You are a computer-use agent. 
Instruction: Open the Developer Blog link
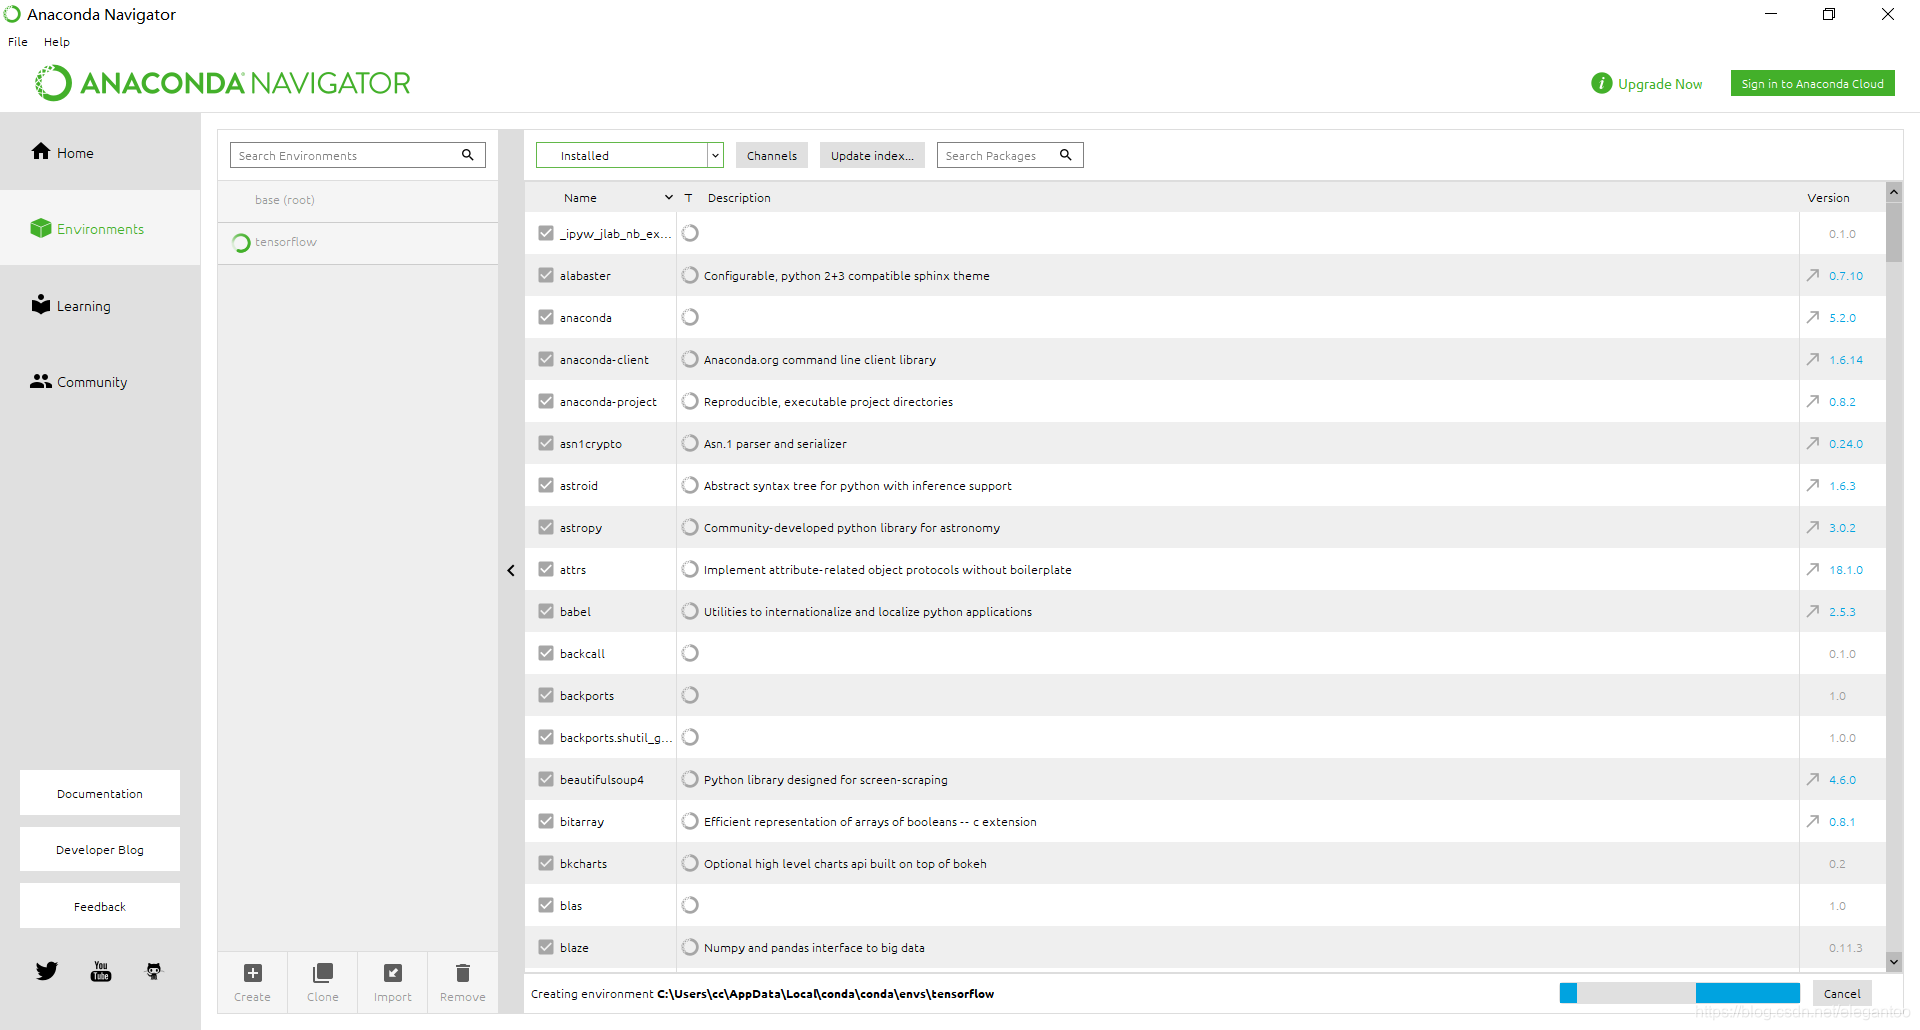tap(100, 849)
